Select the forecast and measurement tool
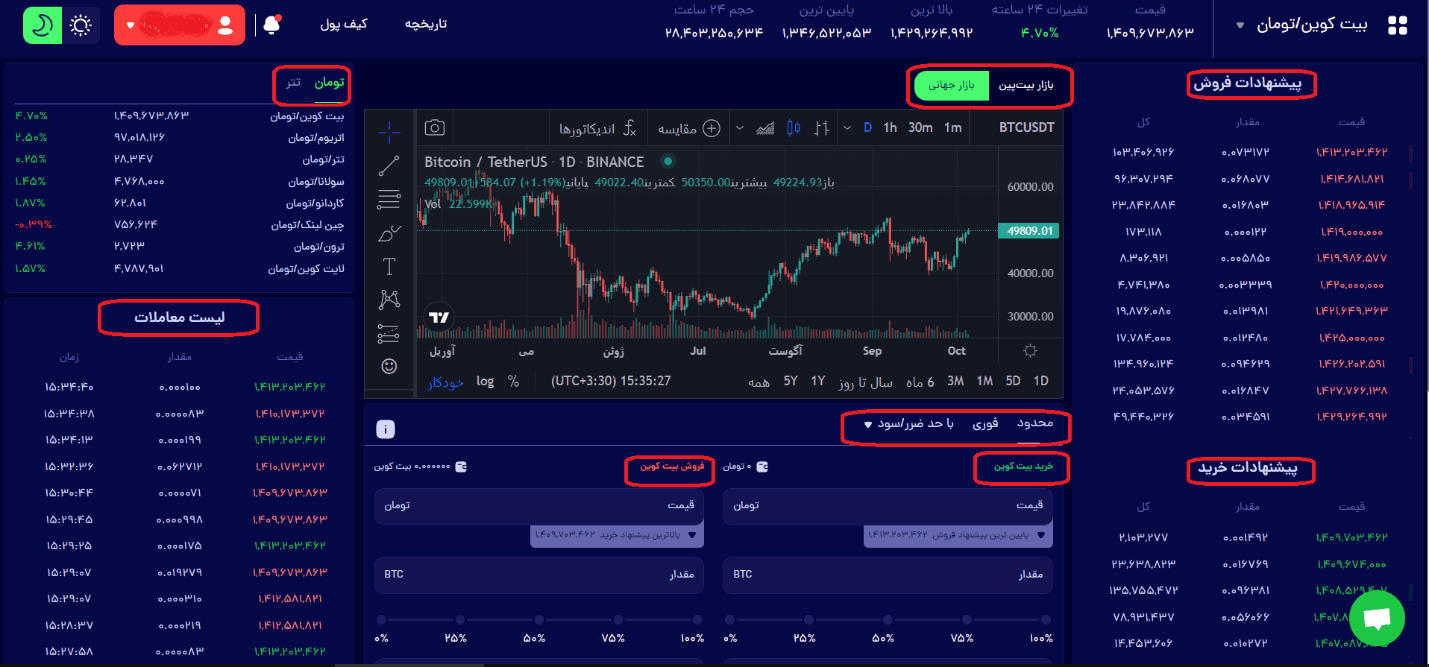1429x667 pixels. point(389,334)
